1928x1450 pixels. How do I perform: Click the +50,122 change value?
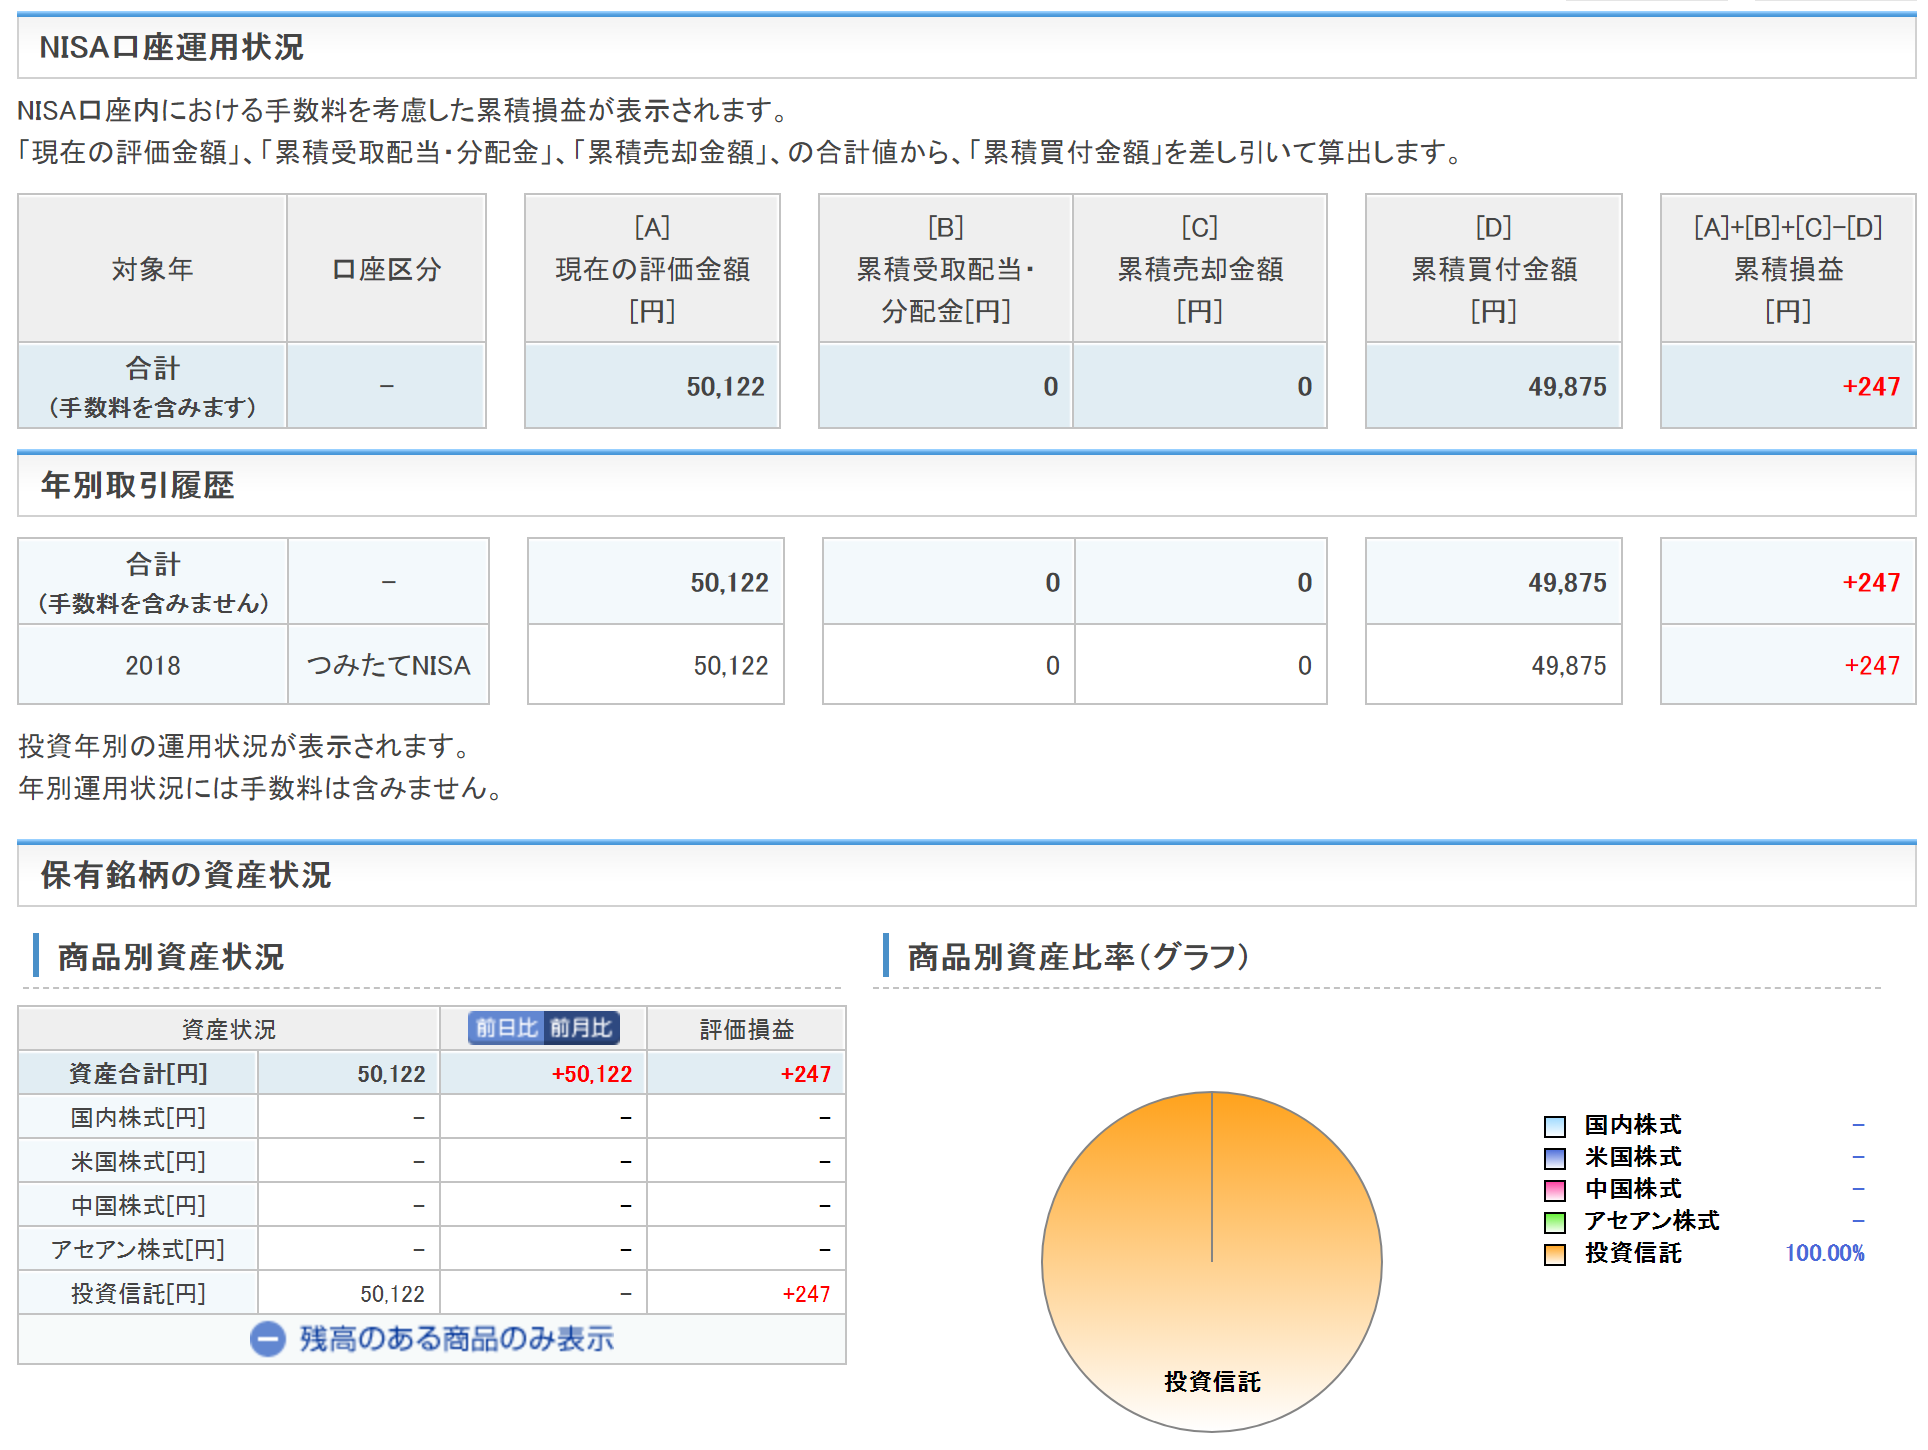592,1074
